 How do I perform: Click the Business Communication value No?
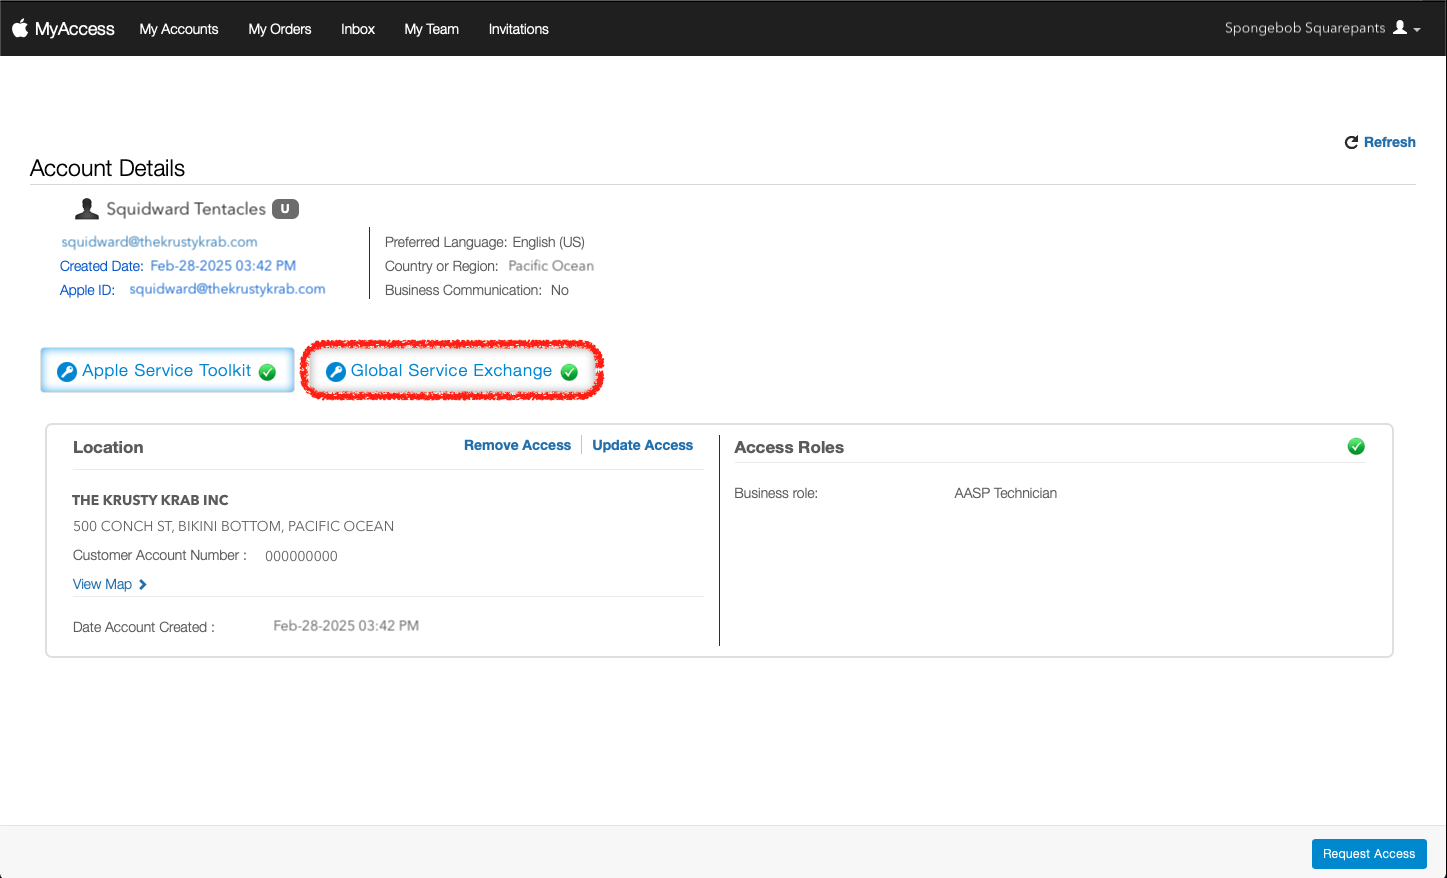pyautogui.click(x=560, y=290)
